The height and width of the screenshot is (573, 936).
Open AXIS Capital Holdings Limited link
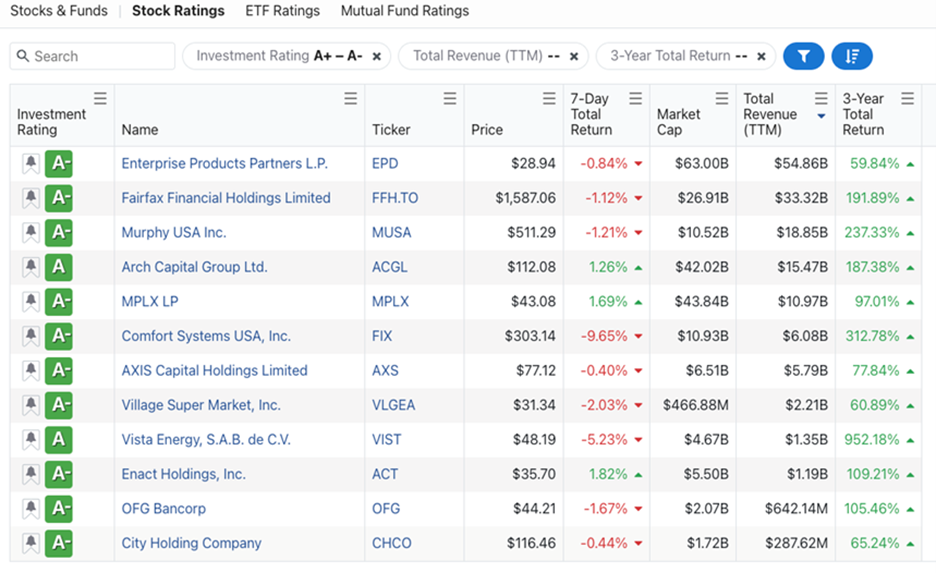214,371
